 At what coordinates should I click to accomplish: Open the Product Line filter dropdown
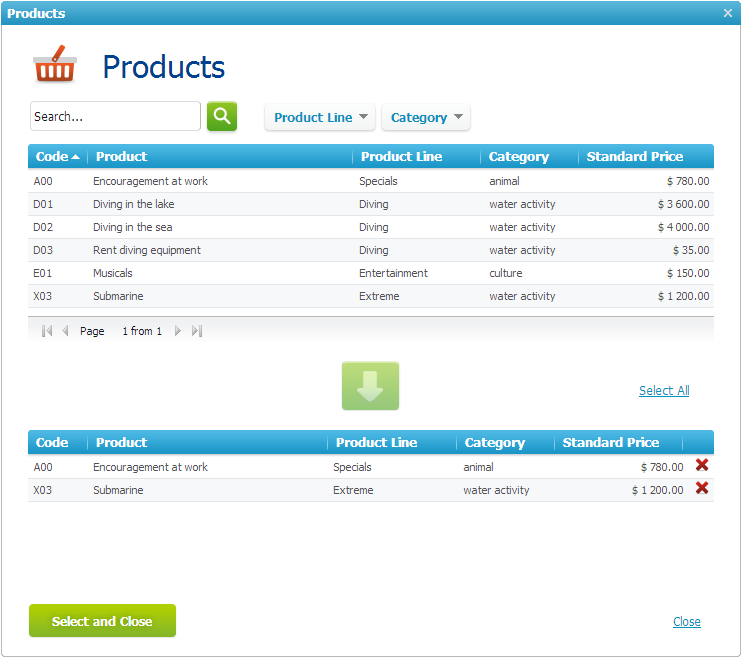(320, 117)
